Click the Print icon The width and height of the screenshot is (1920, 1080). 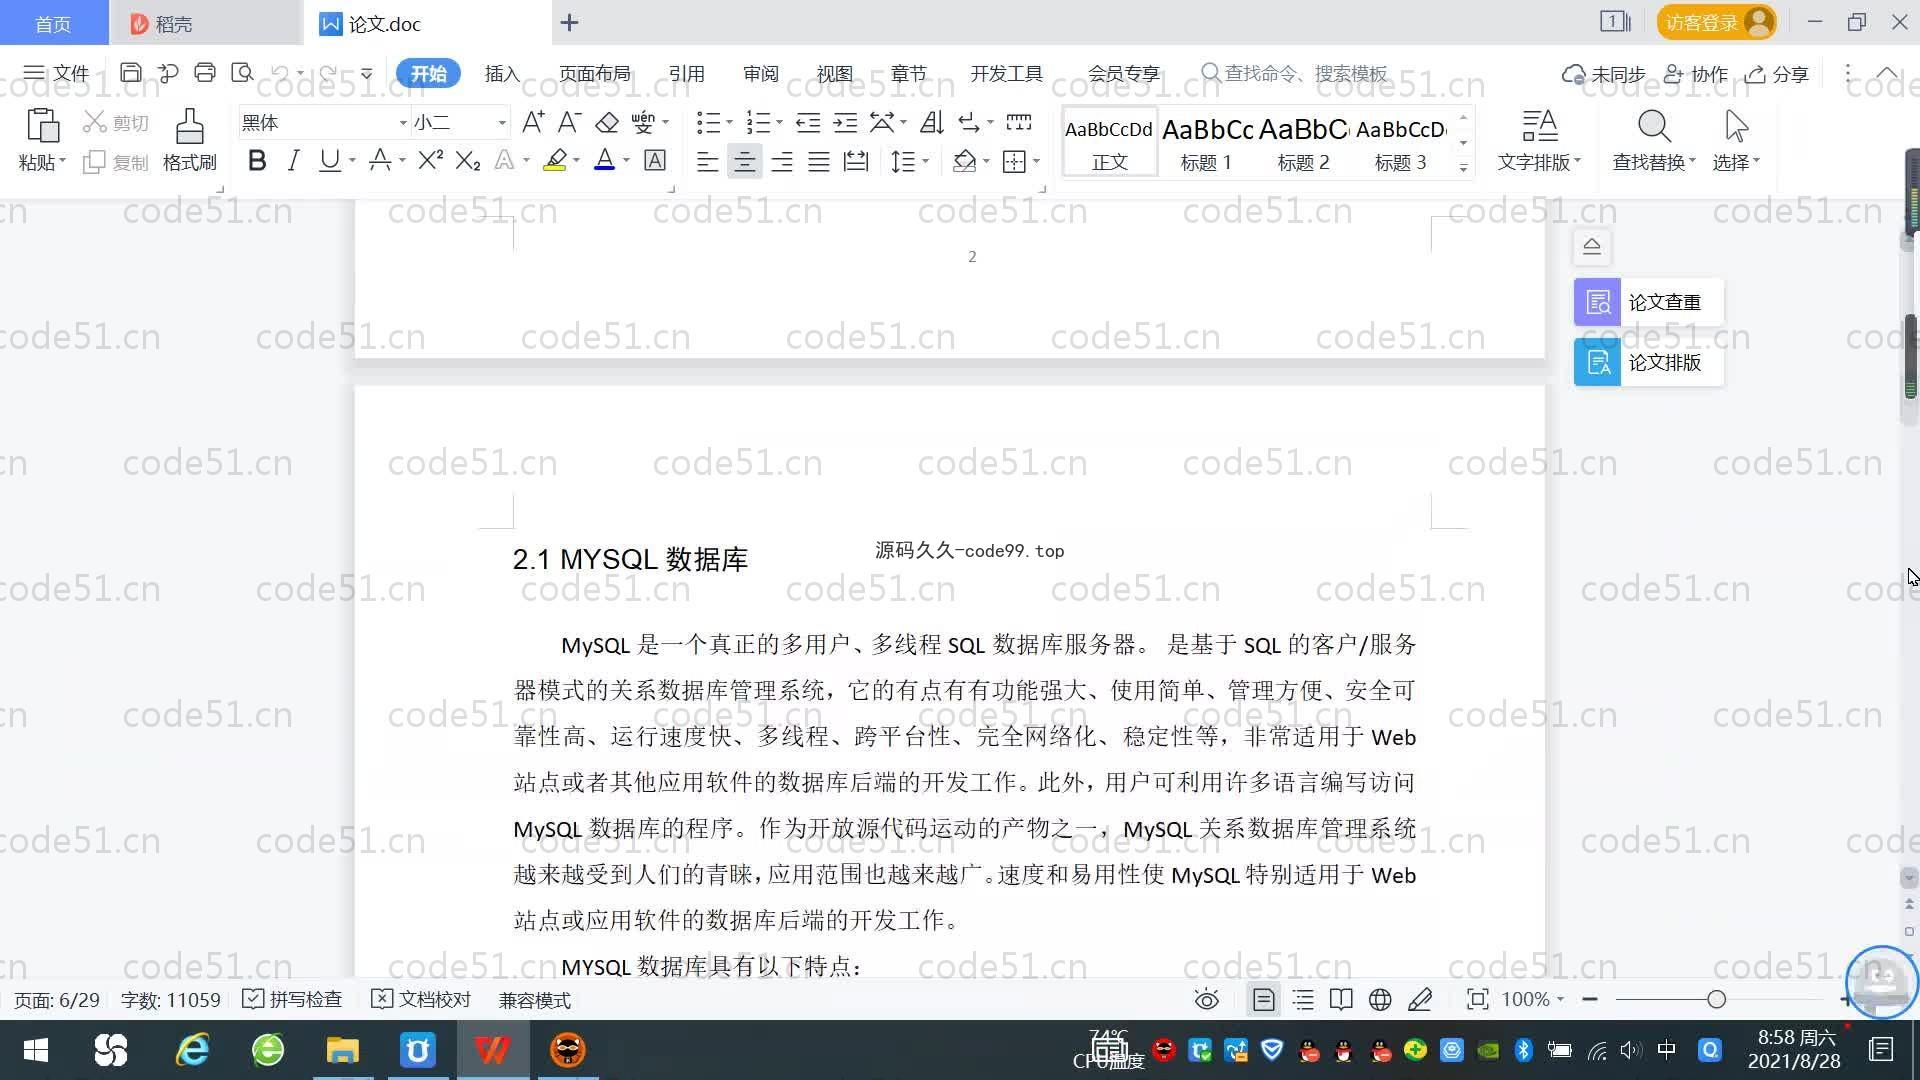click(x=205, y=73)
